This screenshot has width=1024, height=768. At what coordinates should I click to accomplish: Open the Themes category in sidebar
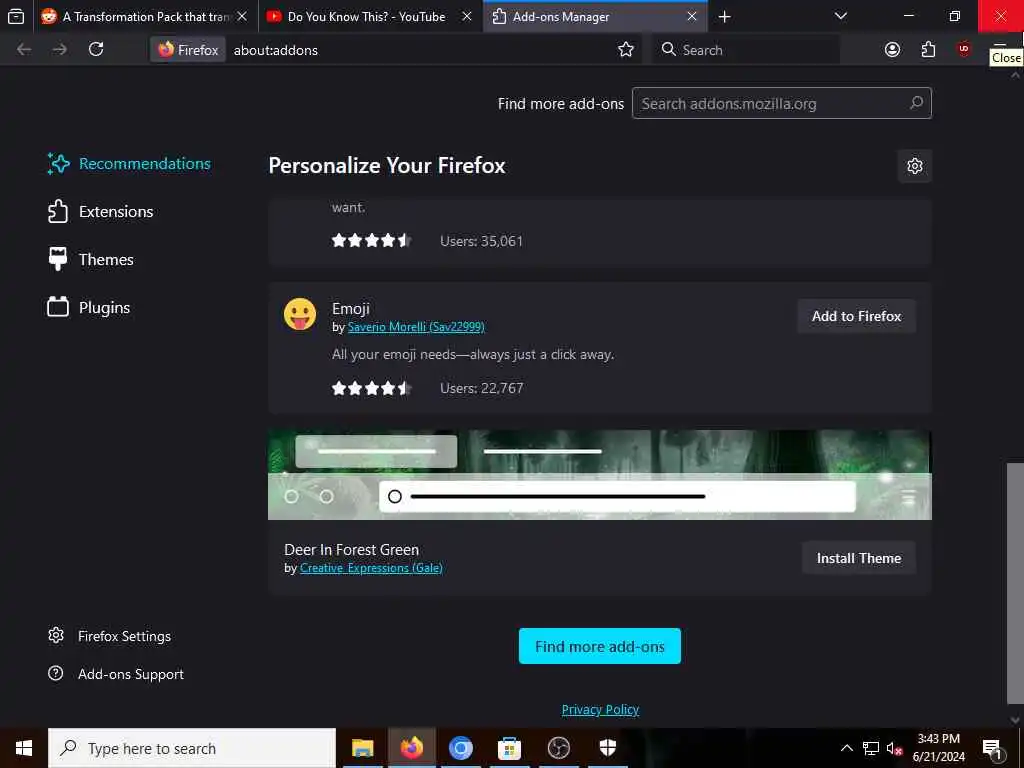click(x=91, y=259)
